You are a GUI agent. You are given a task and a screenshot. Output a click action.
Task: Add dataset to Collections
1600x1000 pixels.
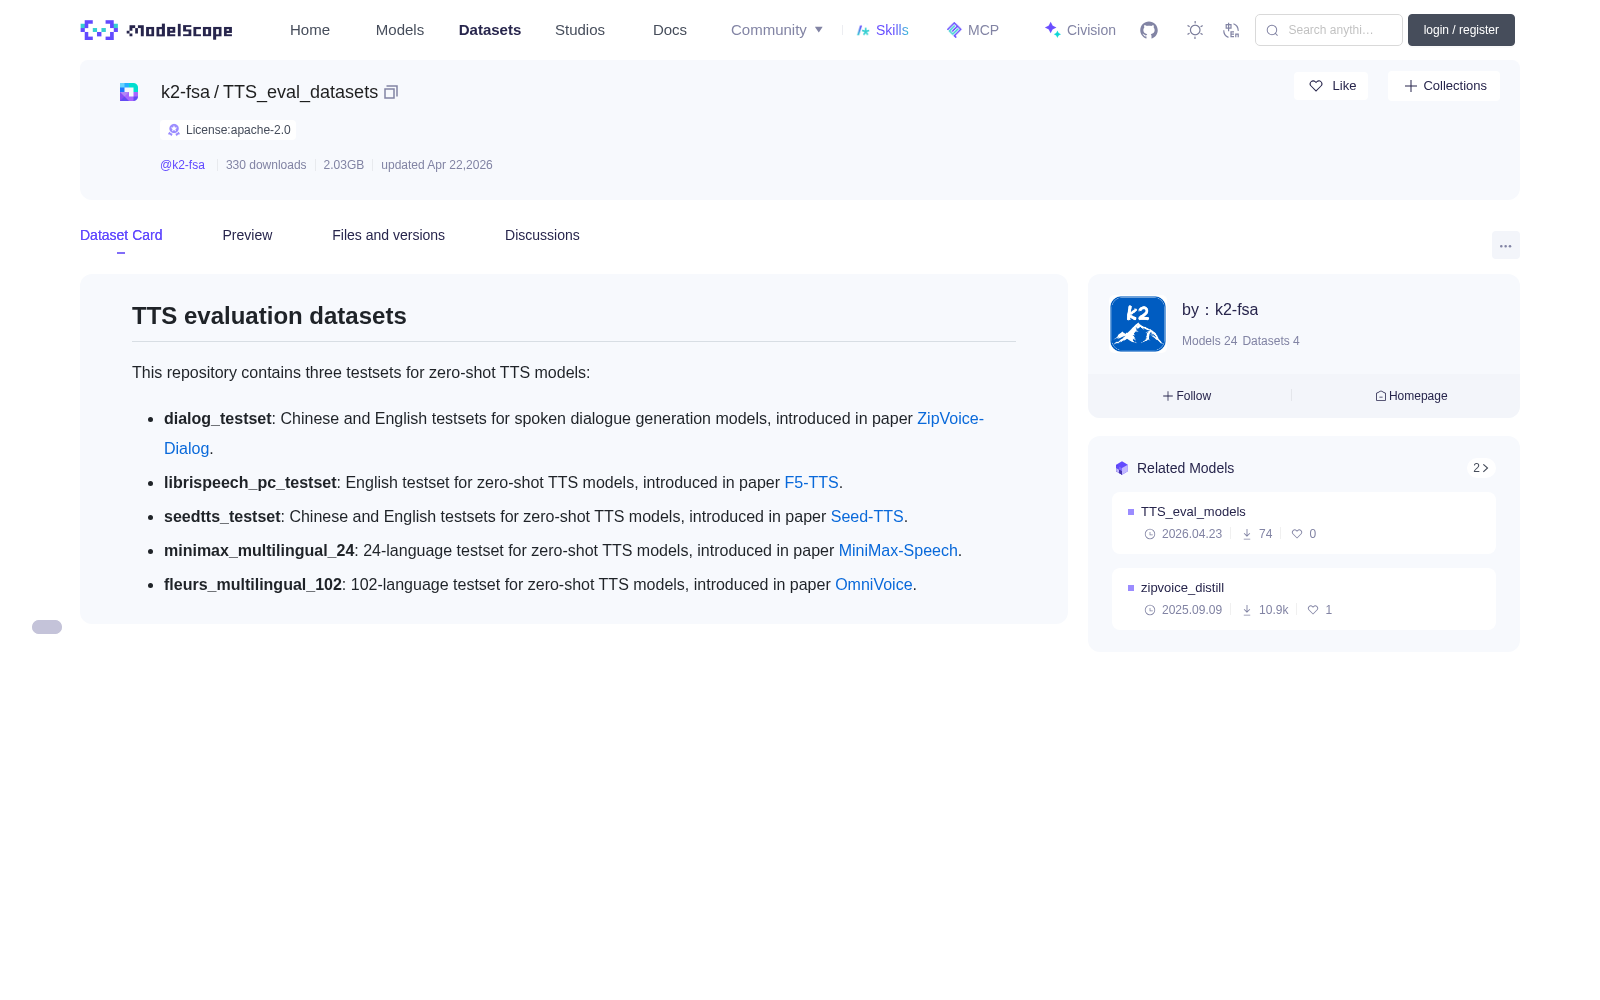(x=1444, y=86)
